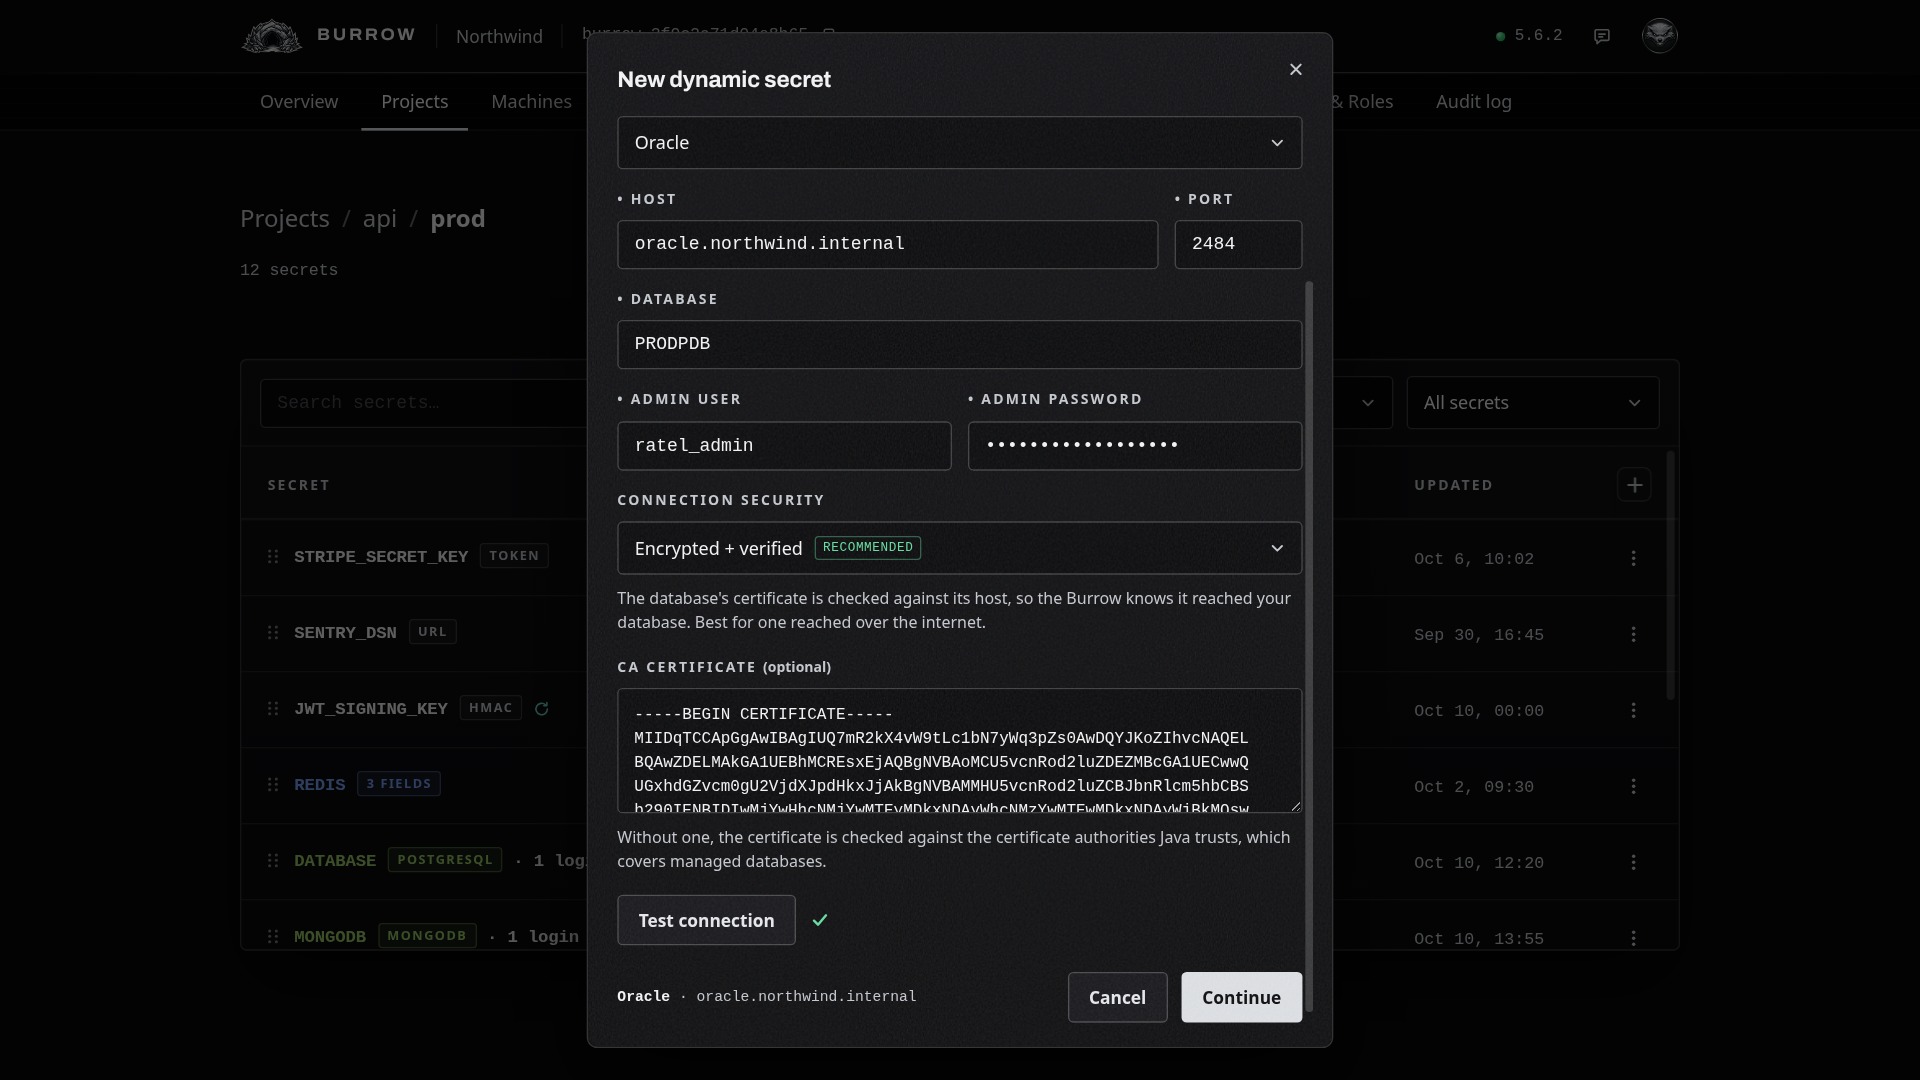This screenshot has height=1080, width=1920.
Task: Click the Host input field
Action: (x=888, y=244)
